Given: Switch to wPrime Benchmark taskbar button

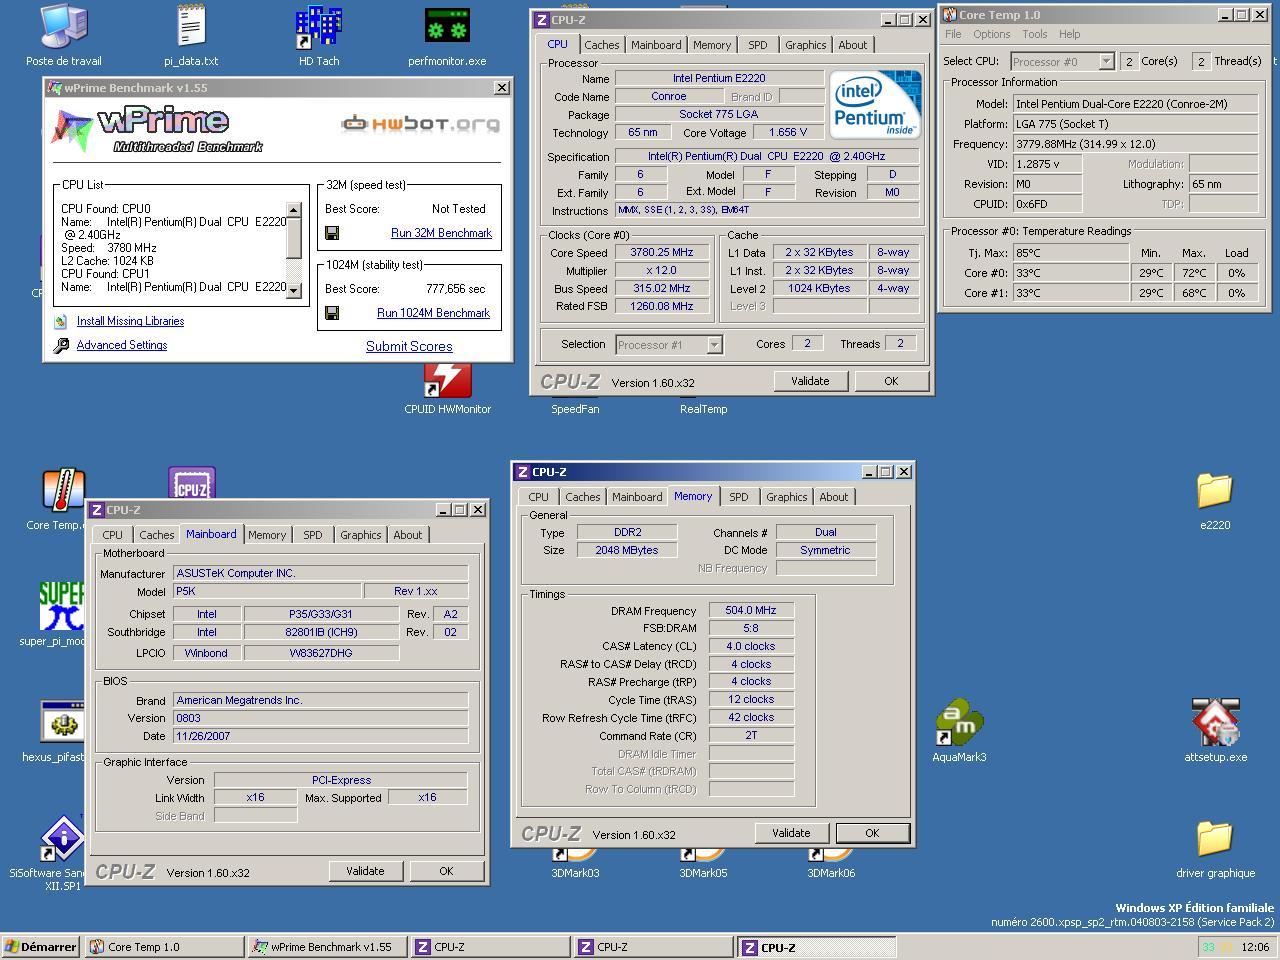Looking at the screenshot, I should tap(327, 947).
